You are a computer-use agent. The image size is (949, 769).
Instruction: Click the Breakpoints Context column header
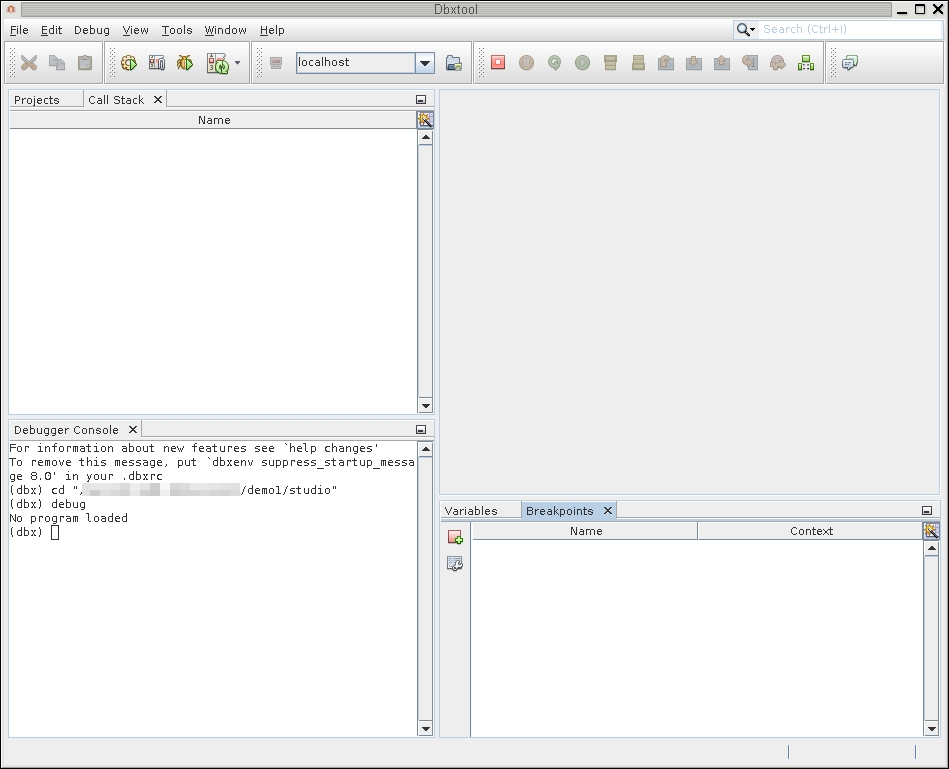pyautogui.click(x=811, y=531)
